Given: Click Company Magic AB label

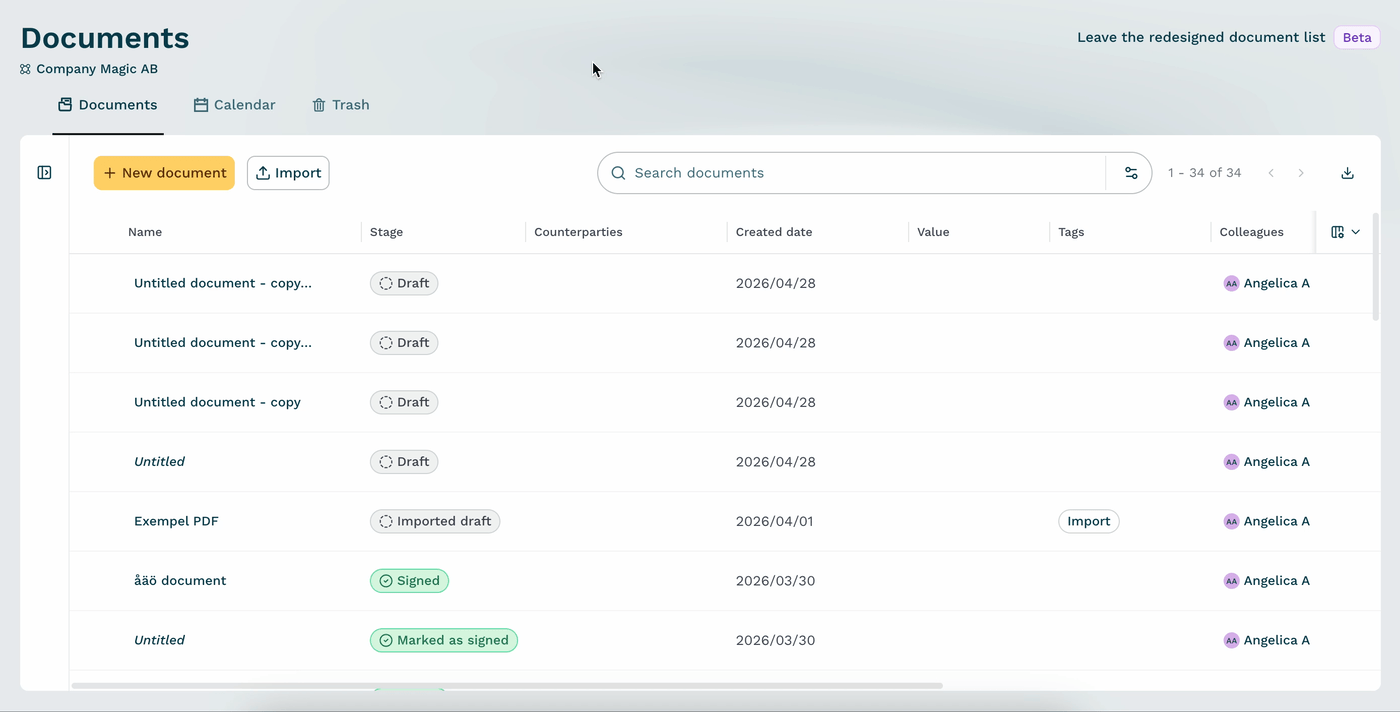Looking at the screenshot, I should 97,69.
